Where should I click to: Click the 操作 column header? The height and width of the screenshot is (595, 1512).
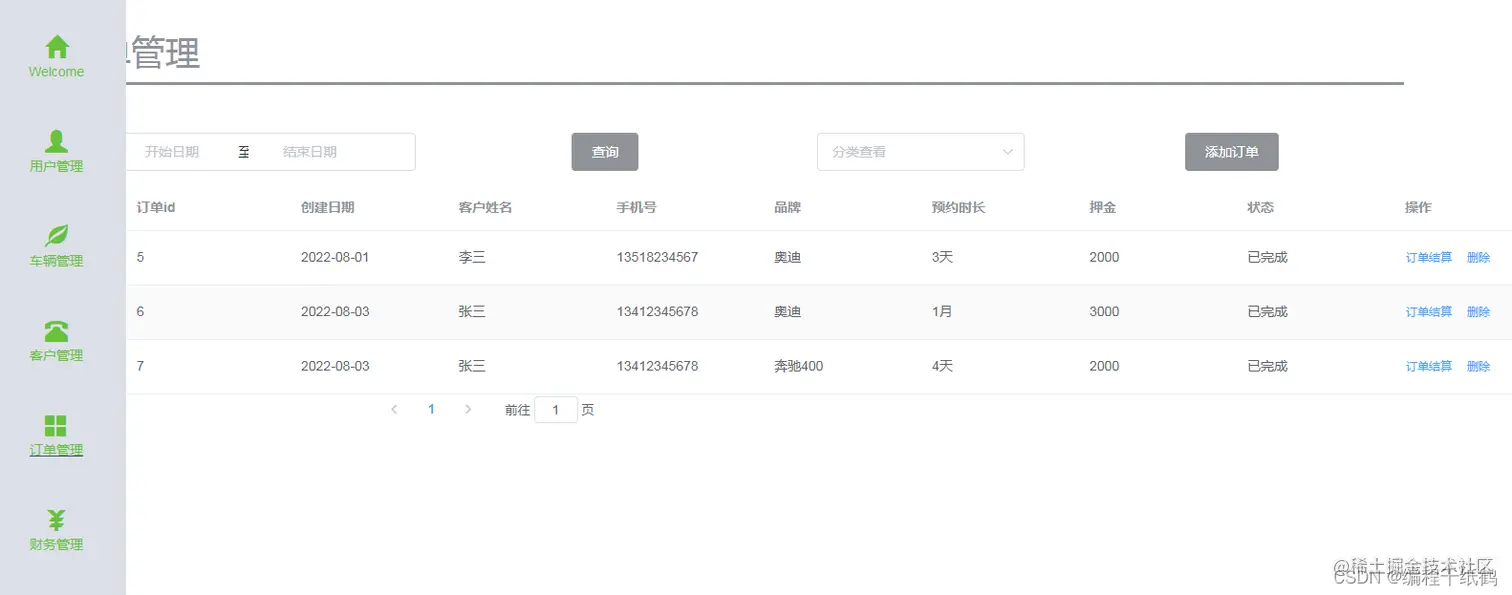(1419, 207)
